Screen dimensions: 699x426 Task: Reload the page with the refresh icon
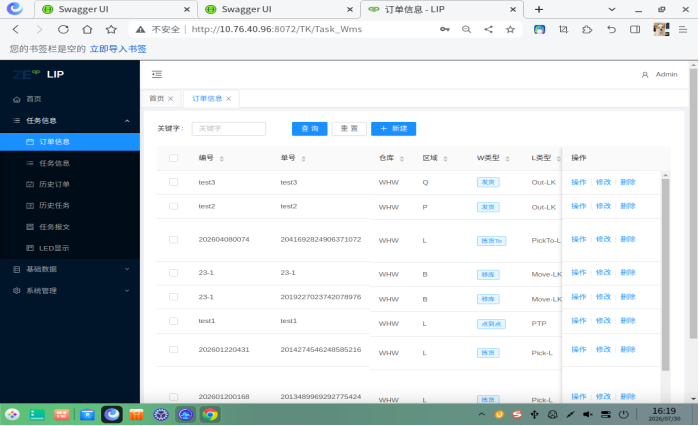tap(63, 29)
